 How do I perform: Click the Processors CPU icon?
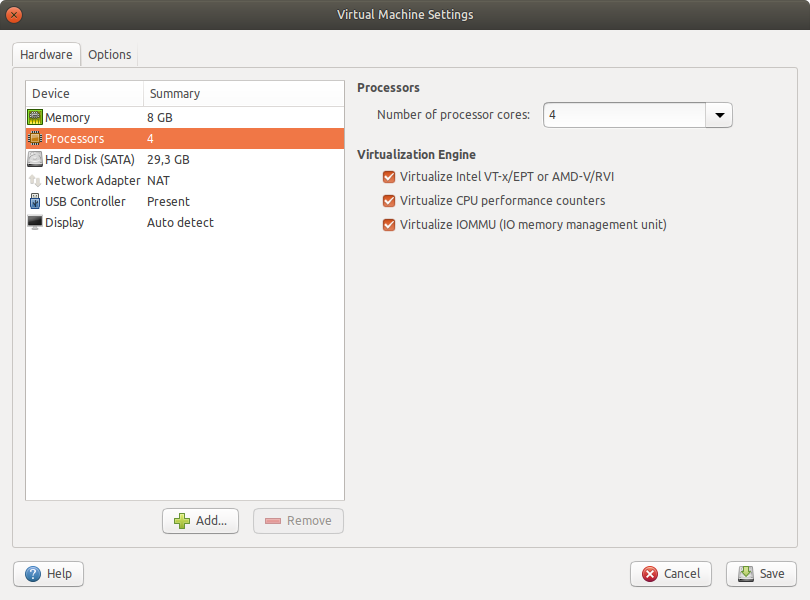(x=35, y=139)
